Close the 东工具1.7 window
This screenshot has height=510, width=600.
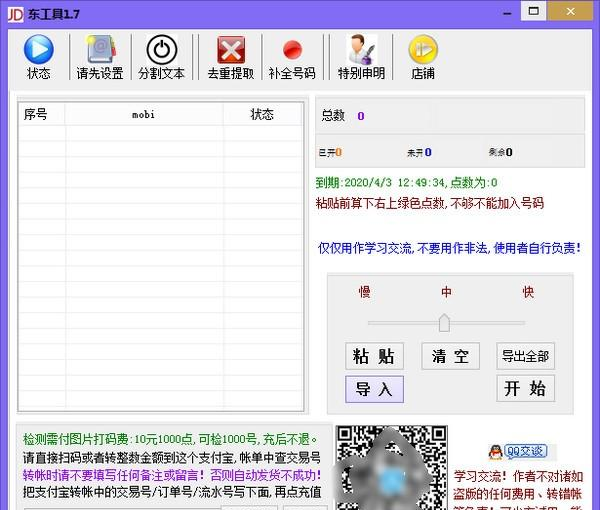[570, 11]
